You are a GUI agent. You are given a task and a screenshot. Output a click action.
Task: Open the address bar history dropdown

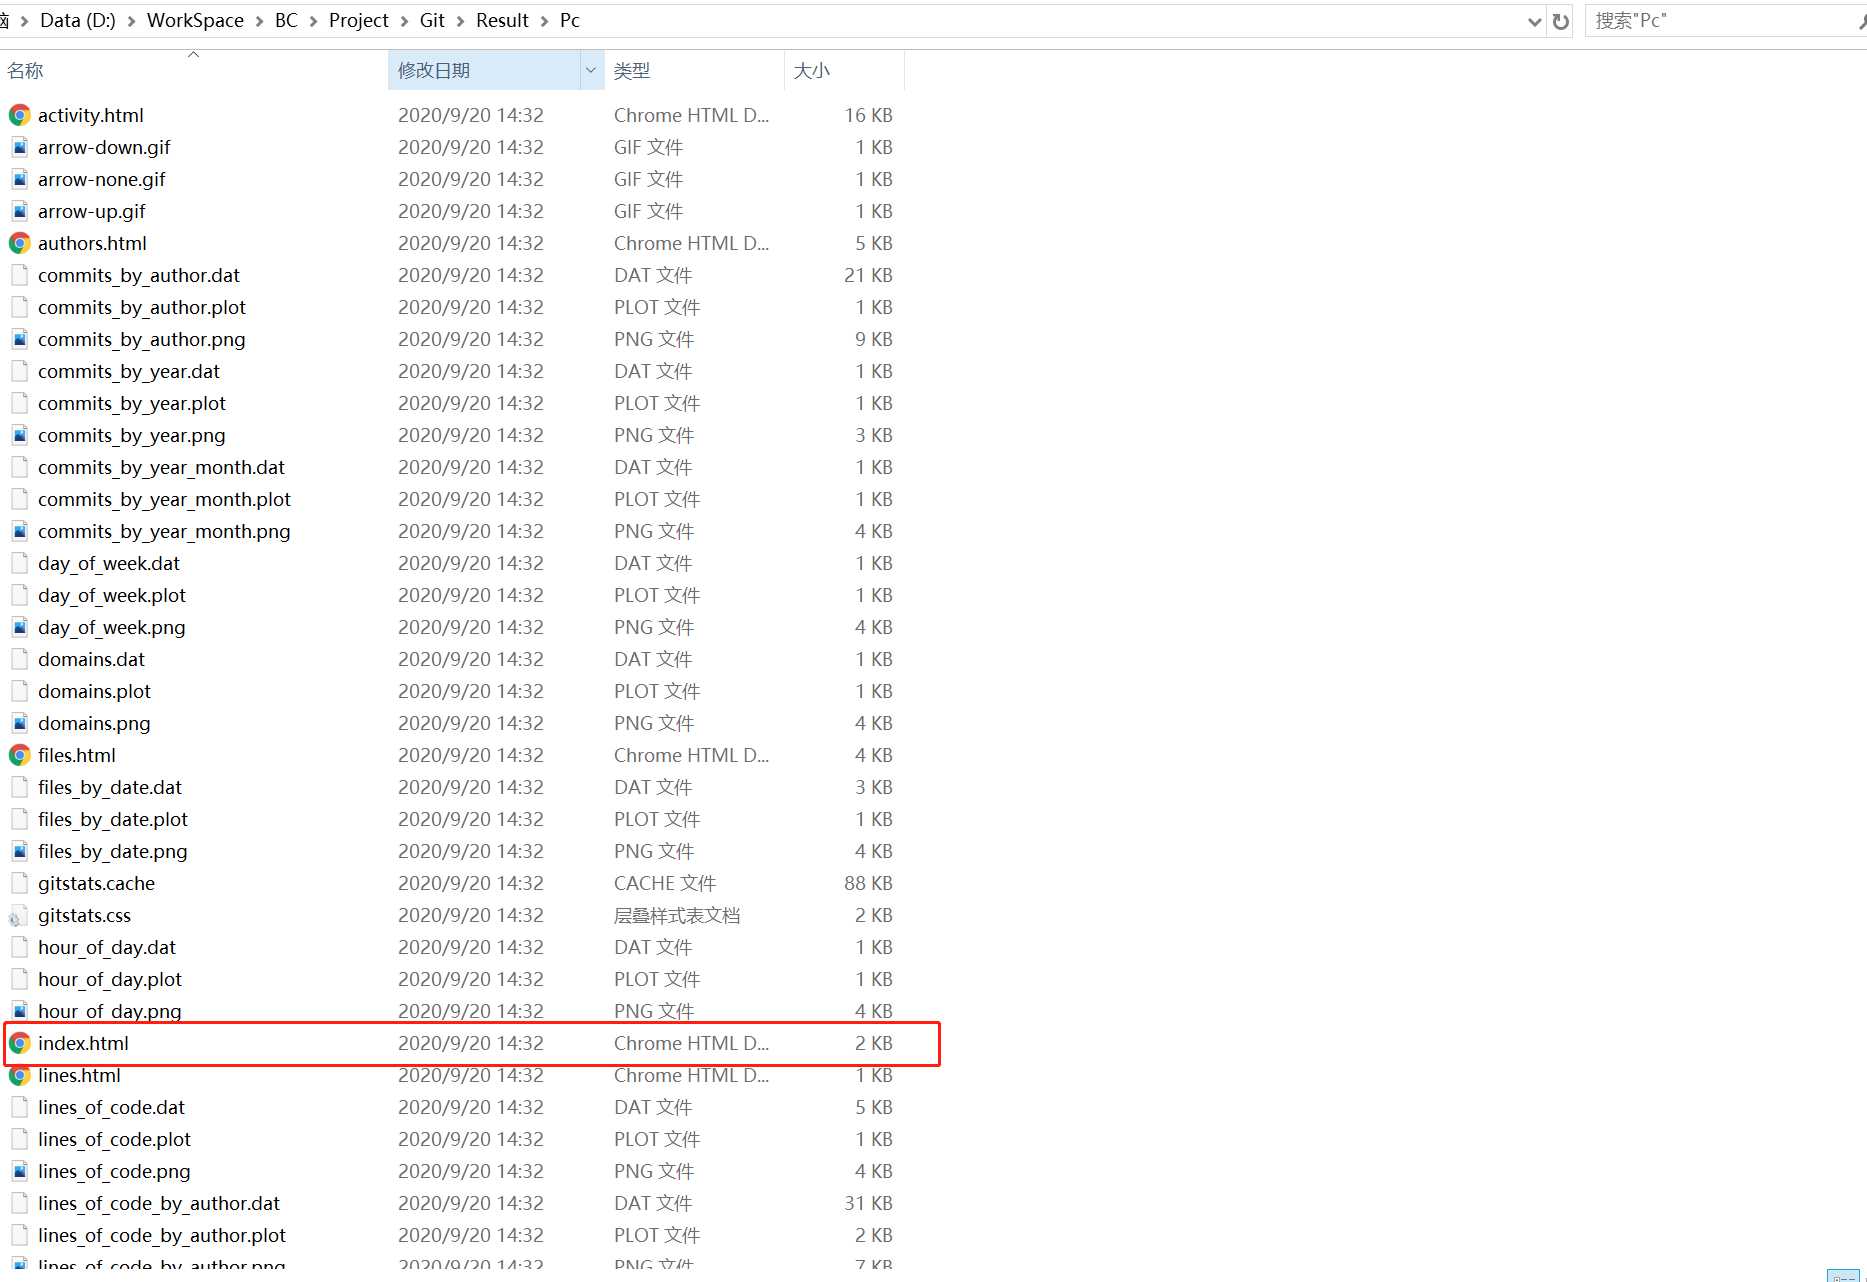(x=1535, y=21)
